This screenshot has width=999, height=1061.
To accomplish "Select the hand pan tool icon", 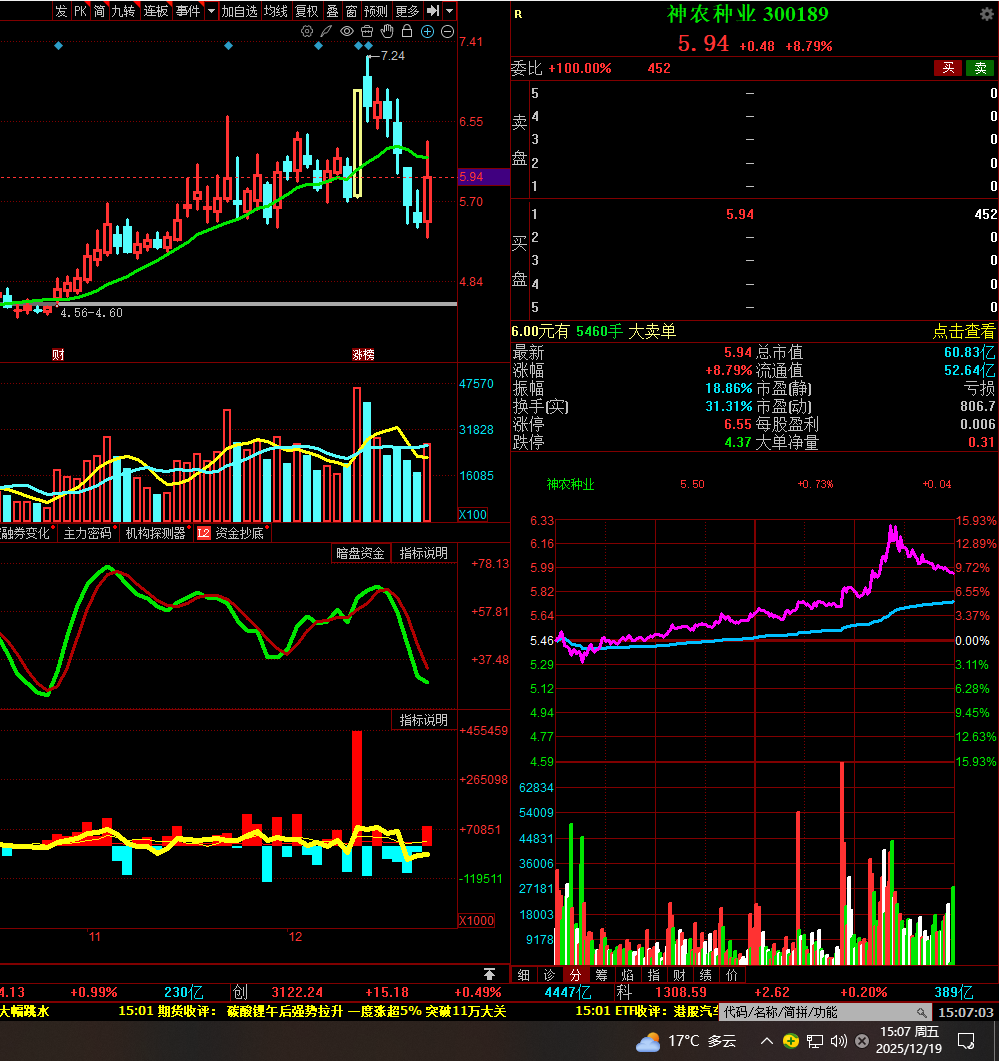I will 387,31.
